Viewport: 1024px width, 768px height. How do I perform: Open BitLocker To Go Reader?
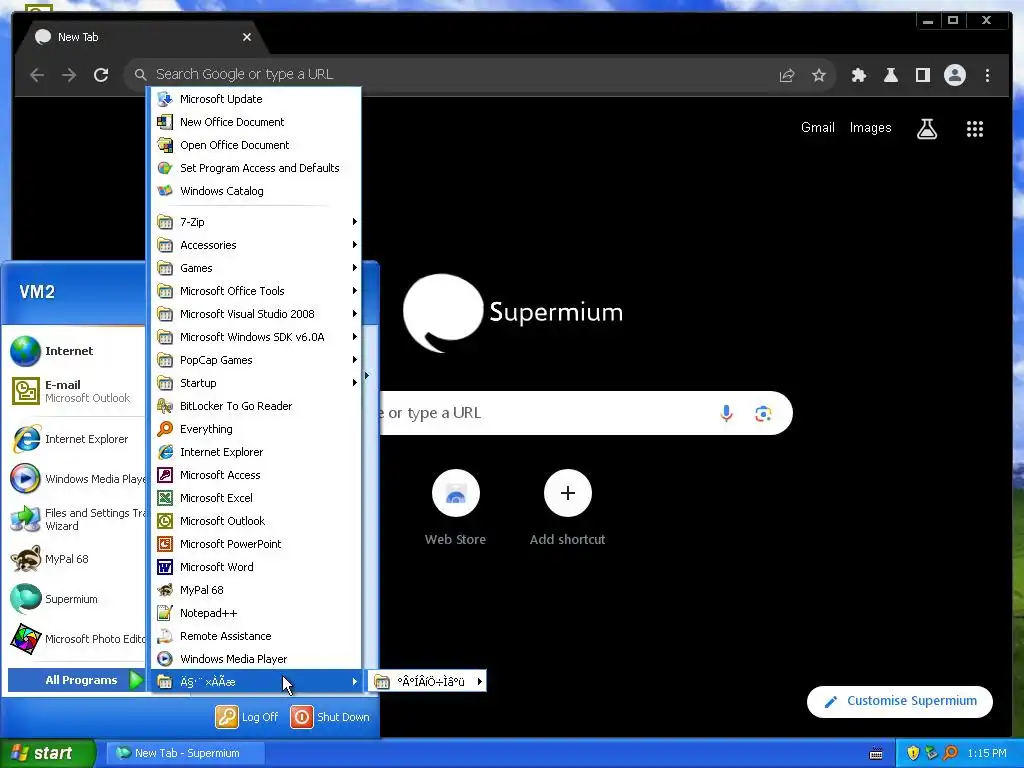point(256,406)
